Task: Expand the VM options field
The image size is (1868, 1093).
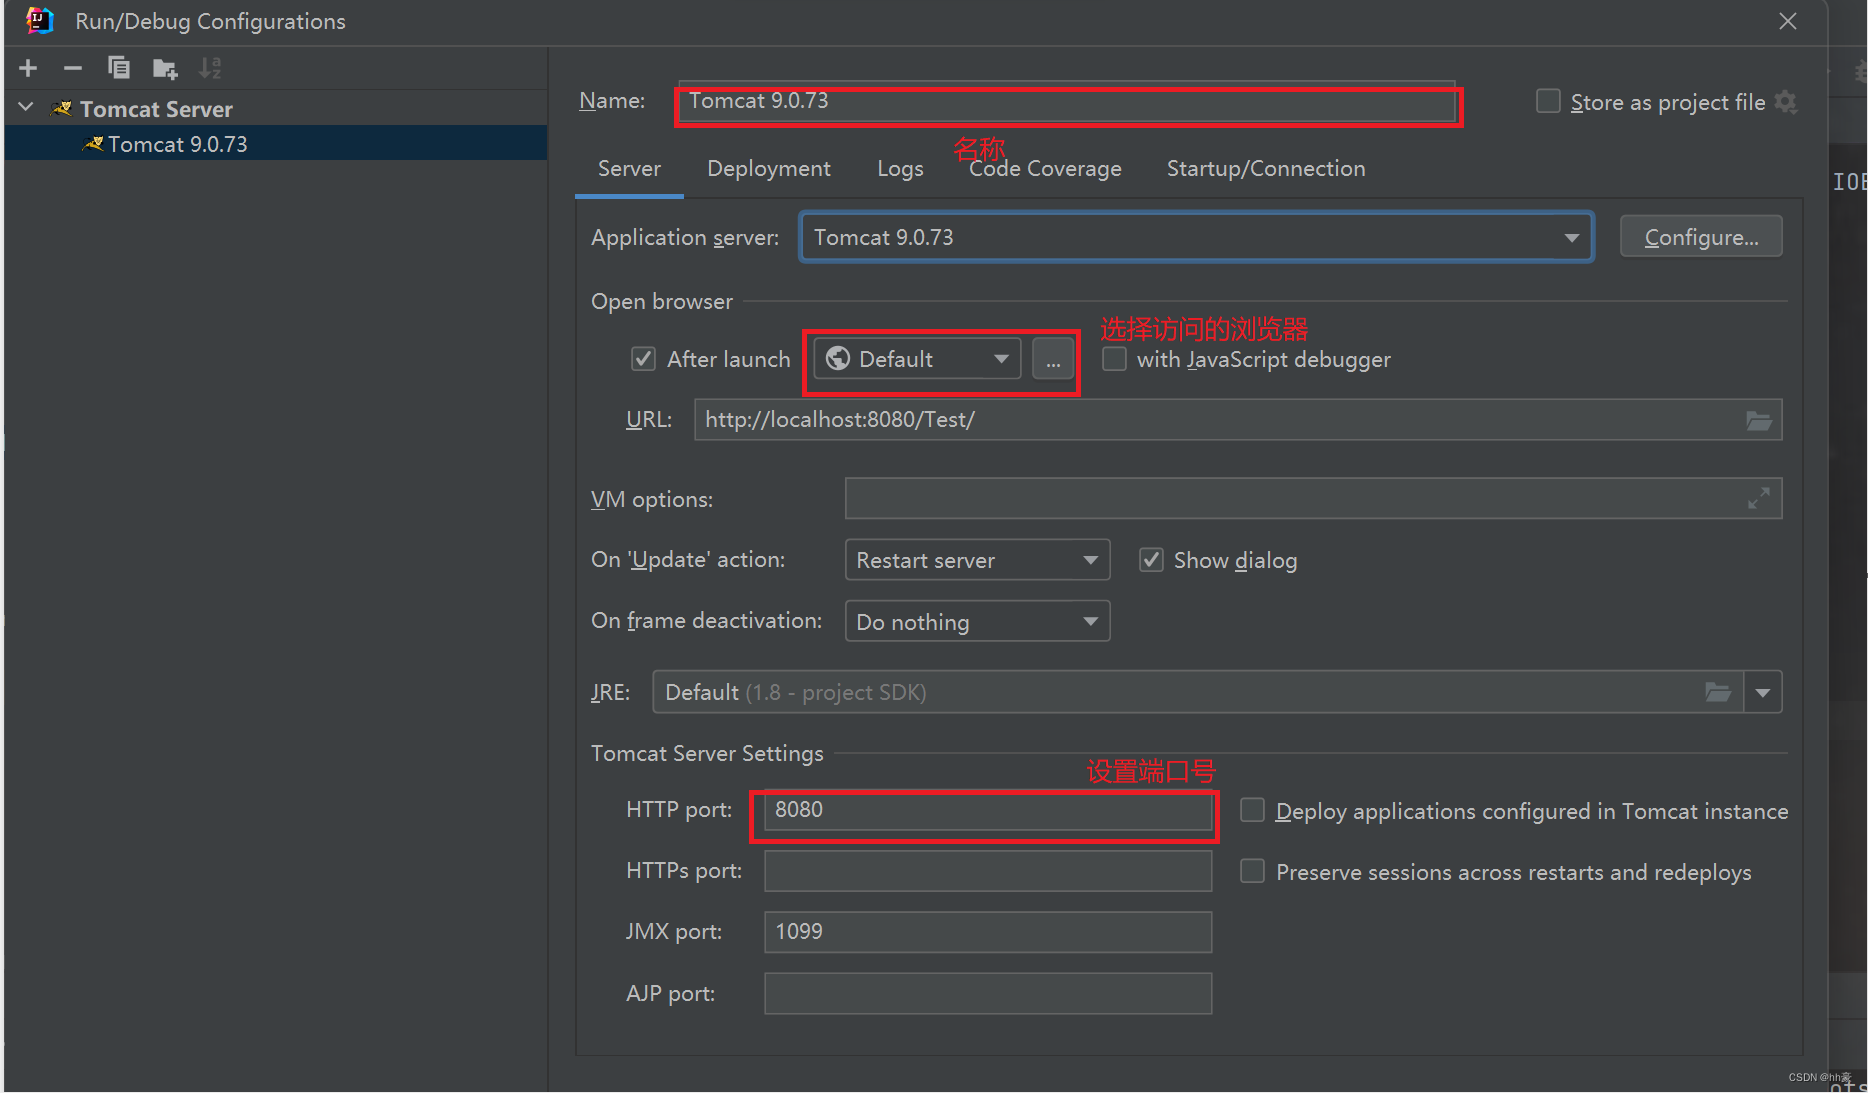Action: (1759, 498)
